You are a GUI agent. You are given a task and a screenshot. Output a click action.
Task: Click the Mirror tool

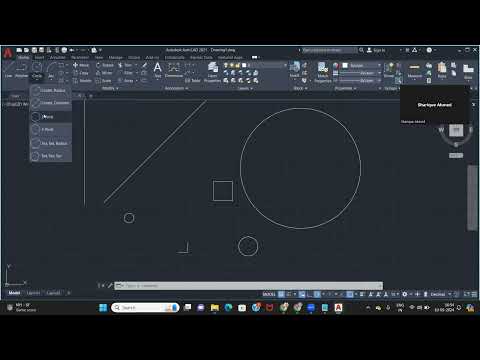[x=104, y=73]
